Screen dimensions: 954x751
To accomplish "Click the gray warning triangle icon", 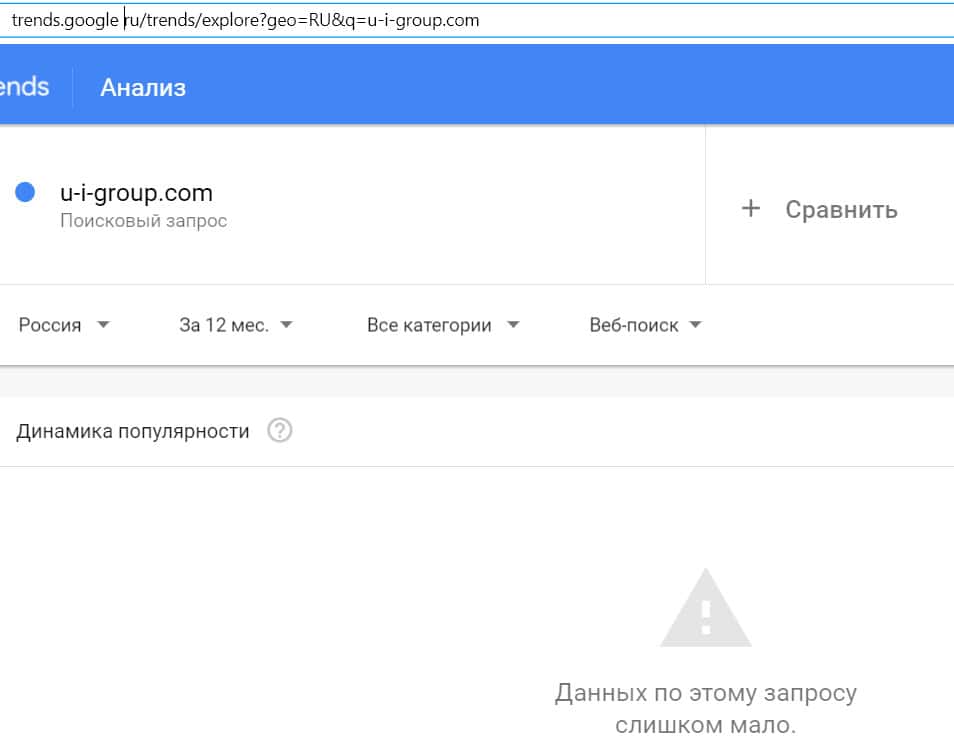I will tap(705, 608).
